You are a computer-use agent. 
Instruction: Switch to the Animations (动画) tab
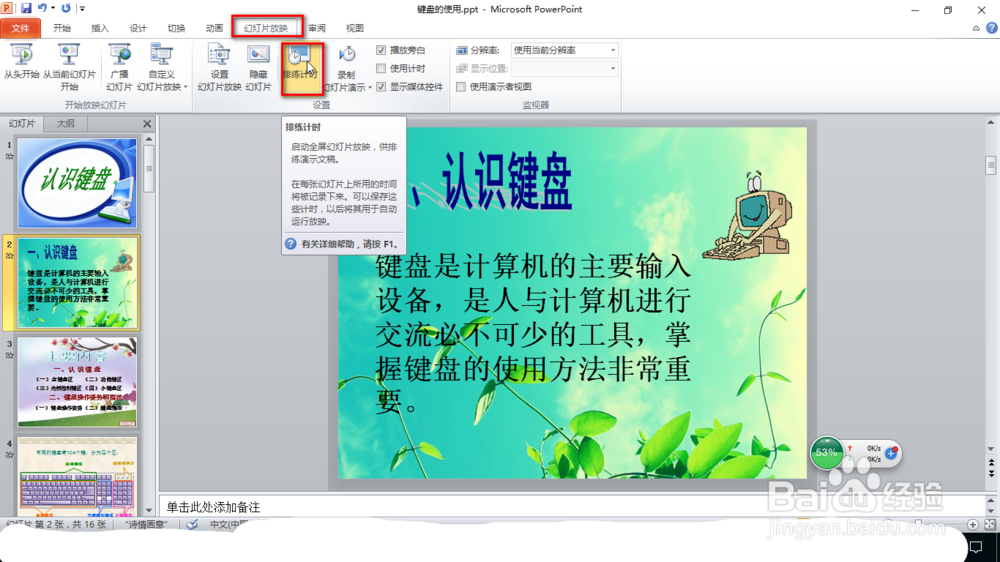pyautogui.click(x=214, y=28)
